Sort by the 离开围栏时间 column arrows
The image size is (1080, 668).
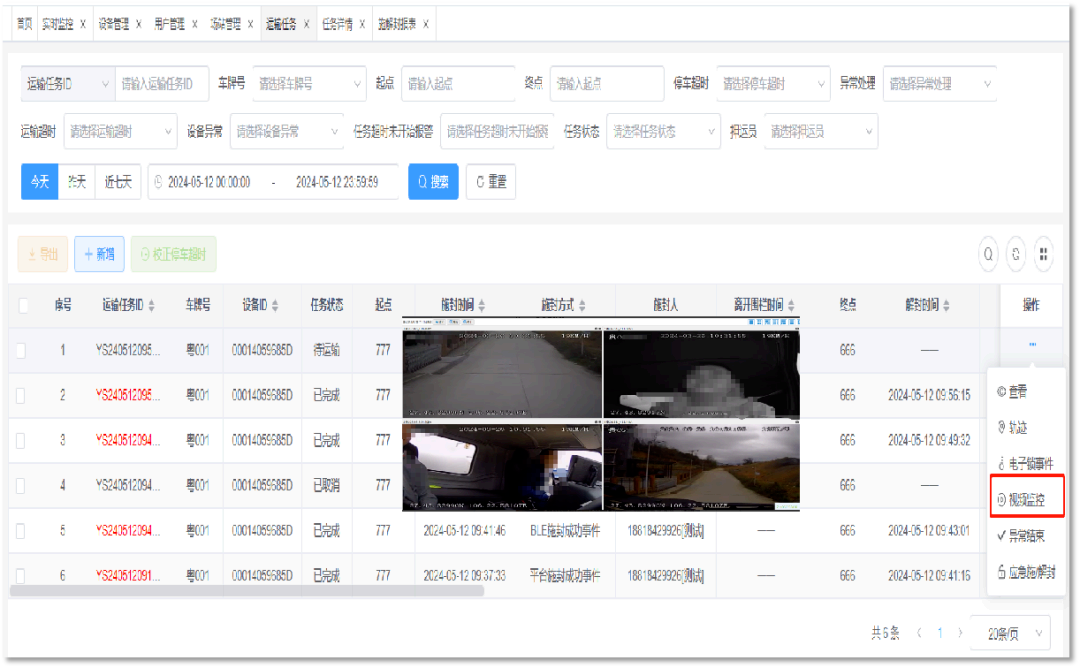(791, 305)
